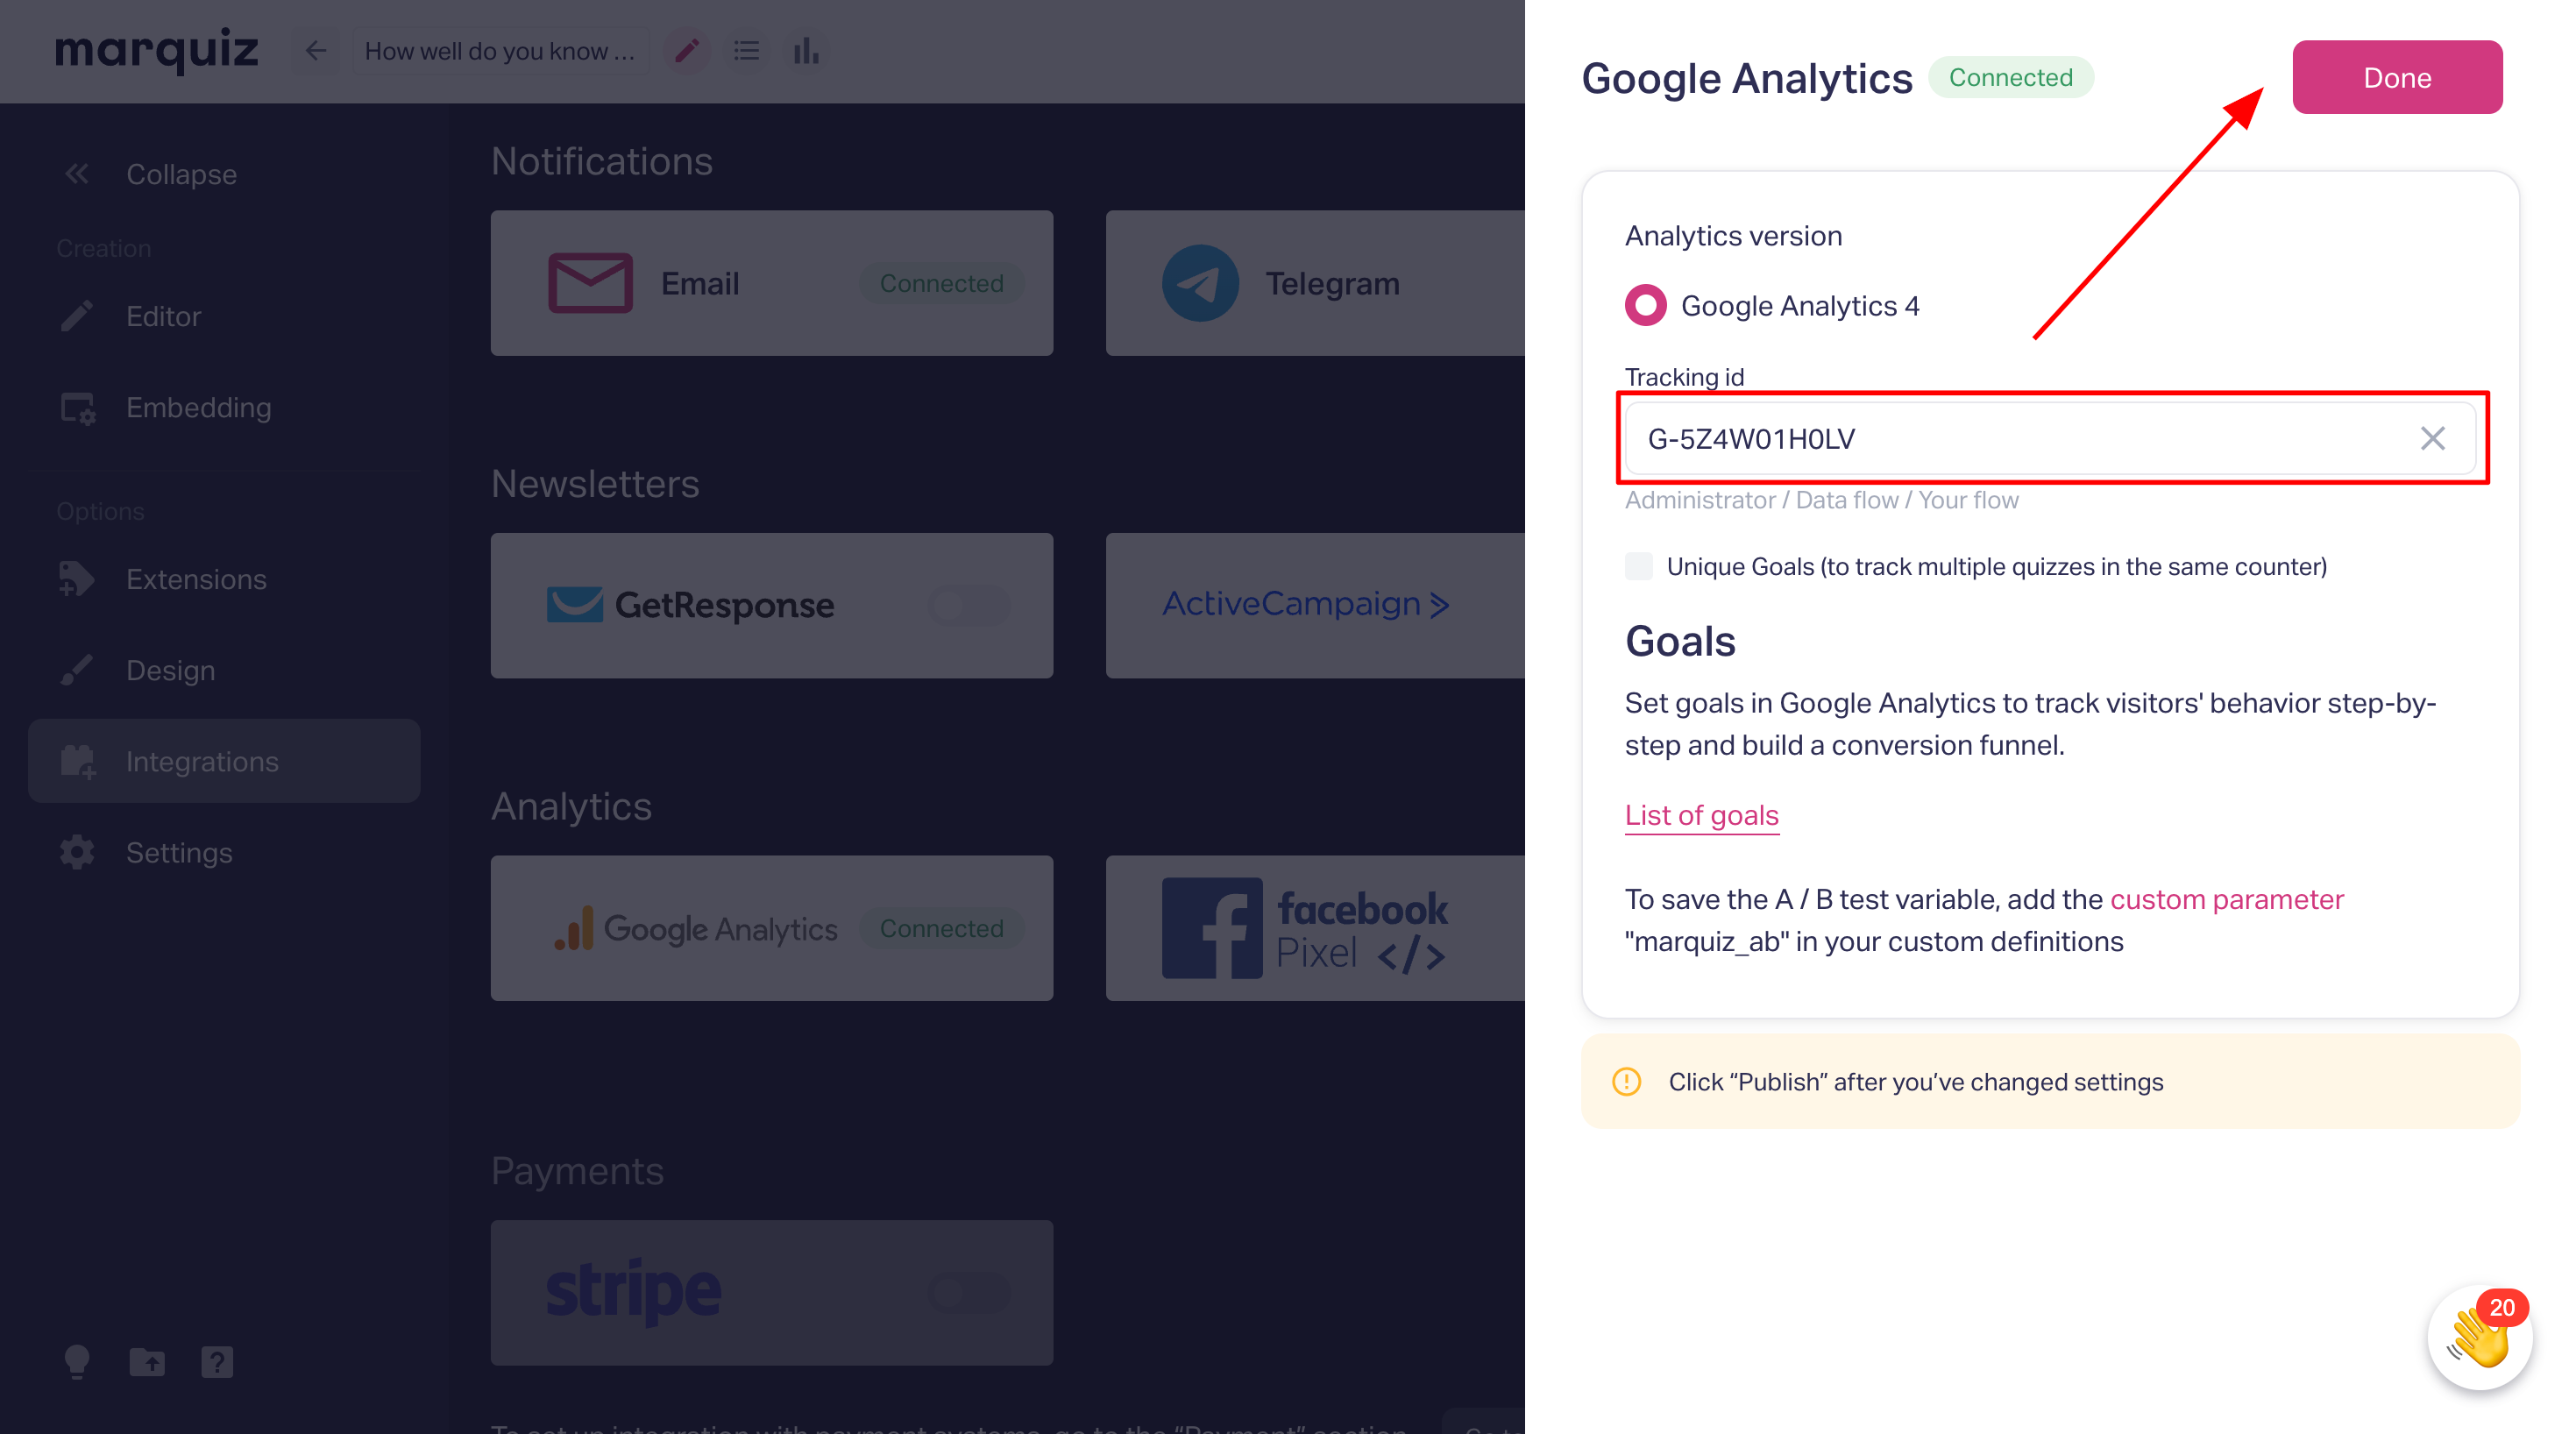Click the lightbulb icon at sidebar bottom

pyautogui.click(x=77, y=1361)
